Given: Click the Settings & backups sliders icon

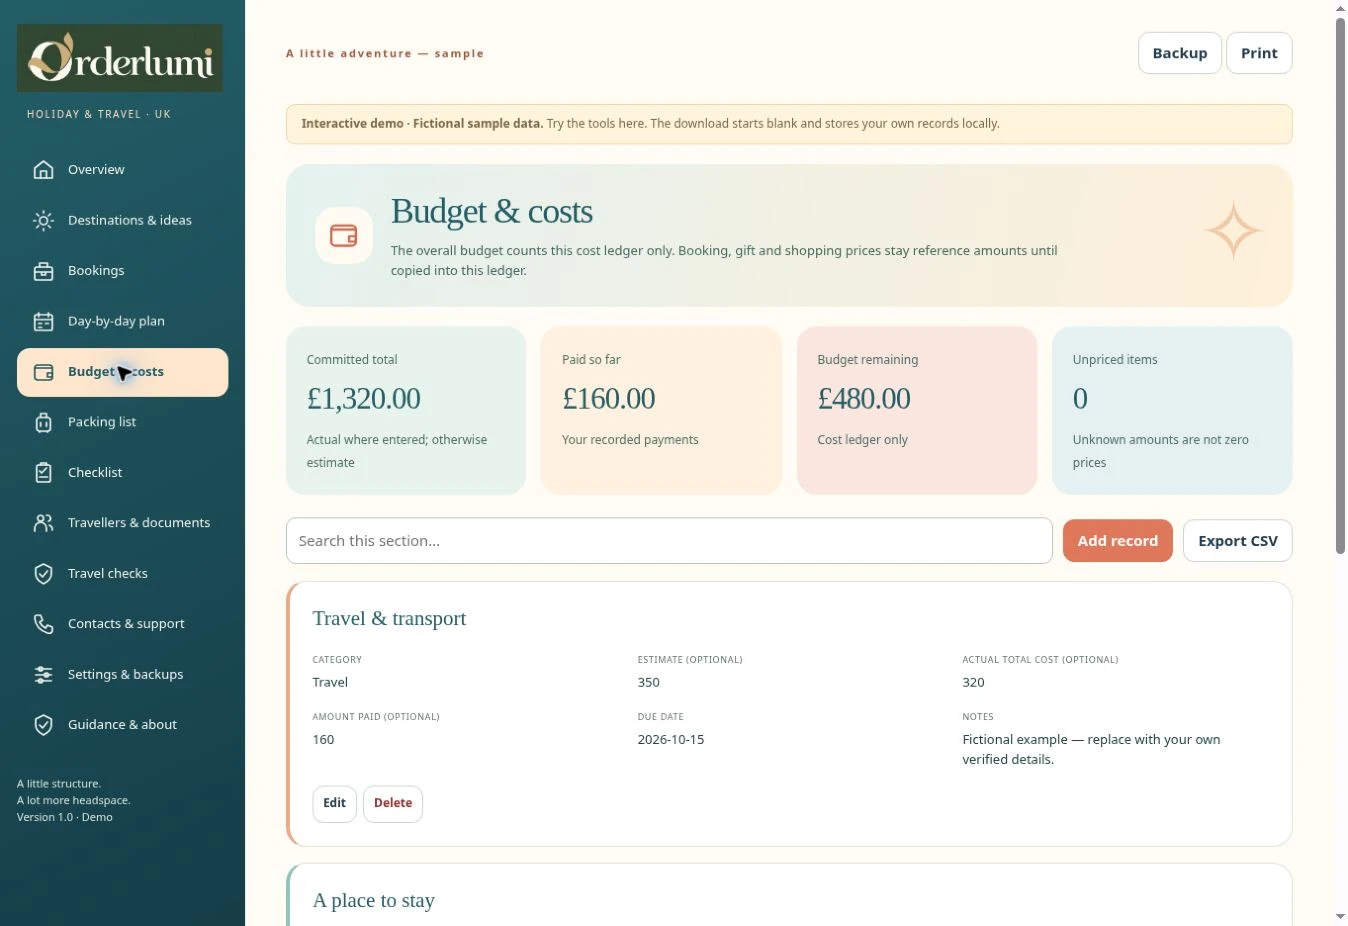Looking at the screenshot, I should point(43,674).
